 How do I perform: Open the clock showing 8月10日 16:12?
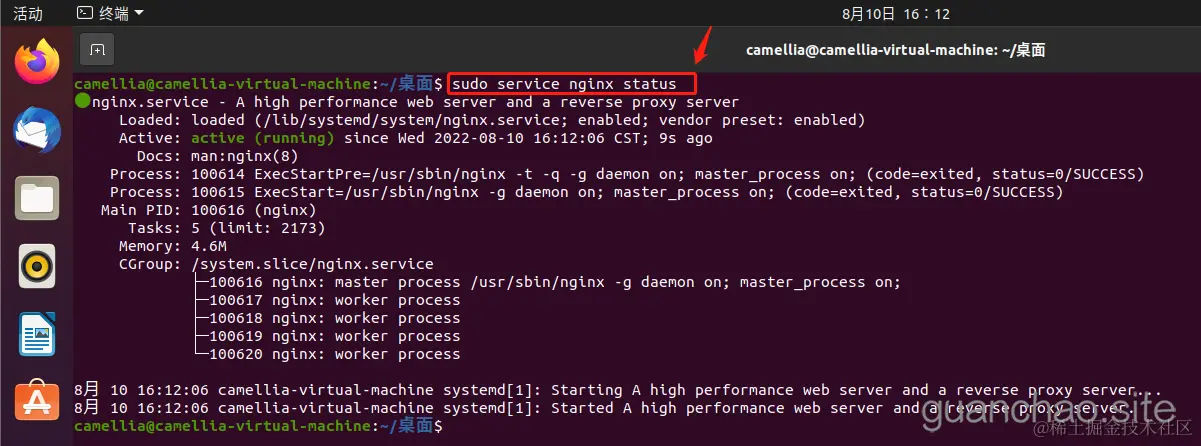pos(896,14)
